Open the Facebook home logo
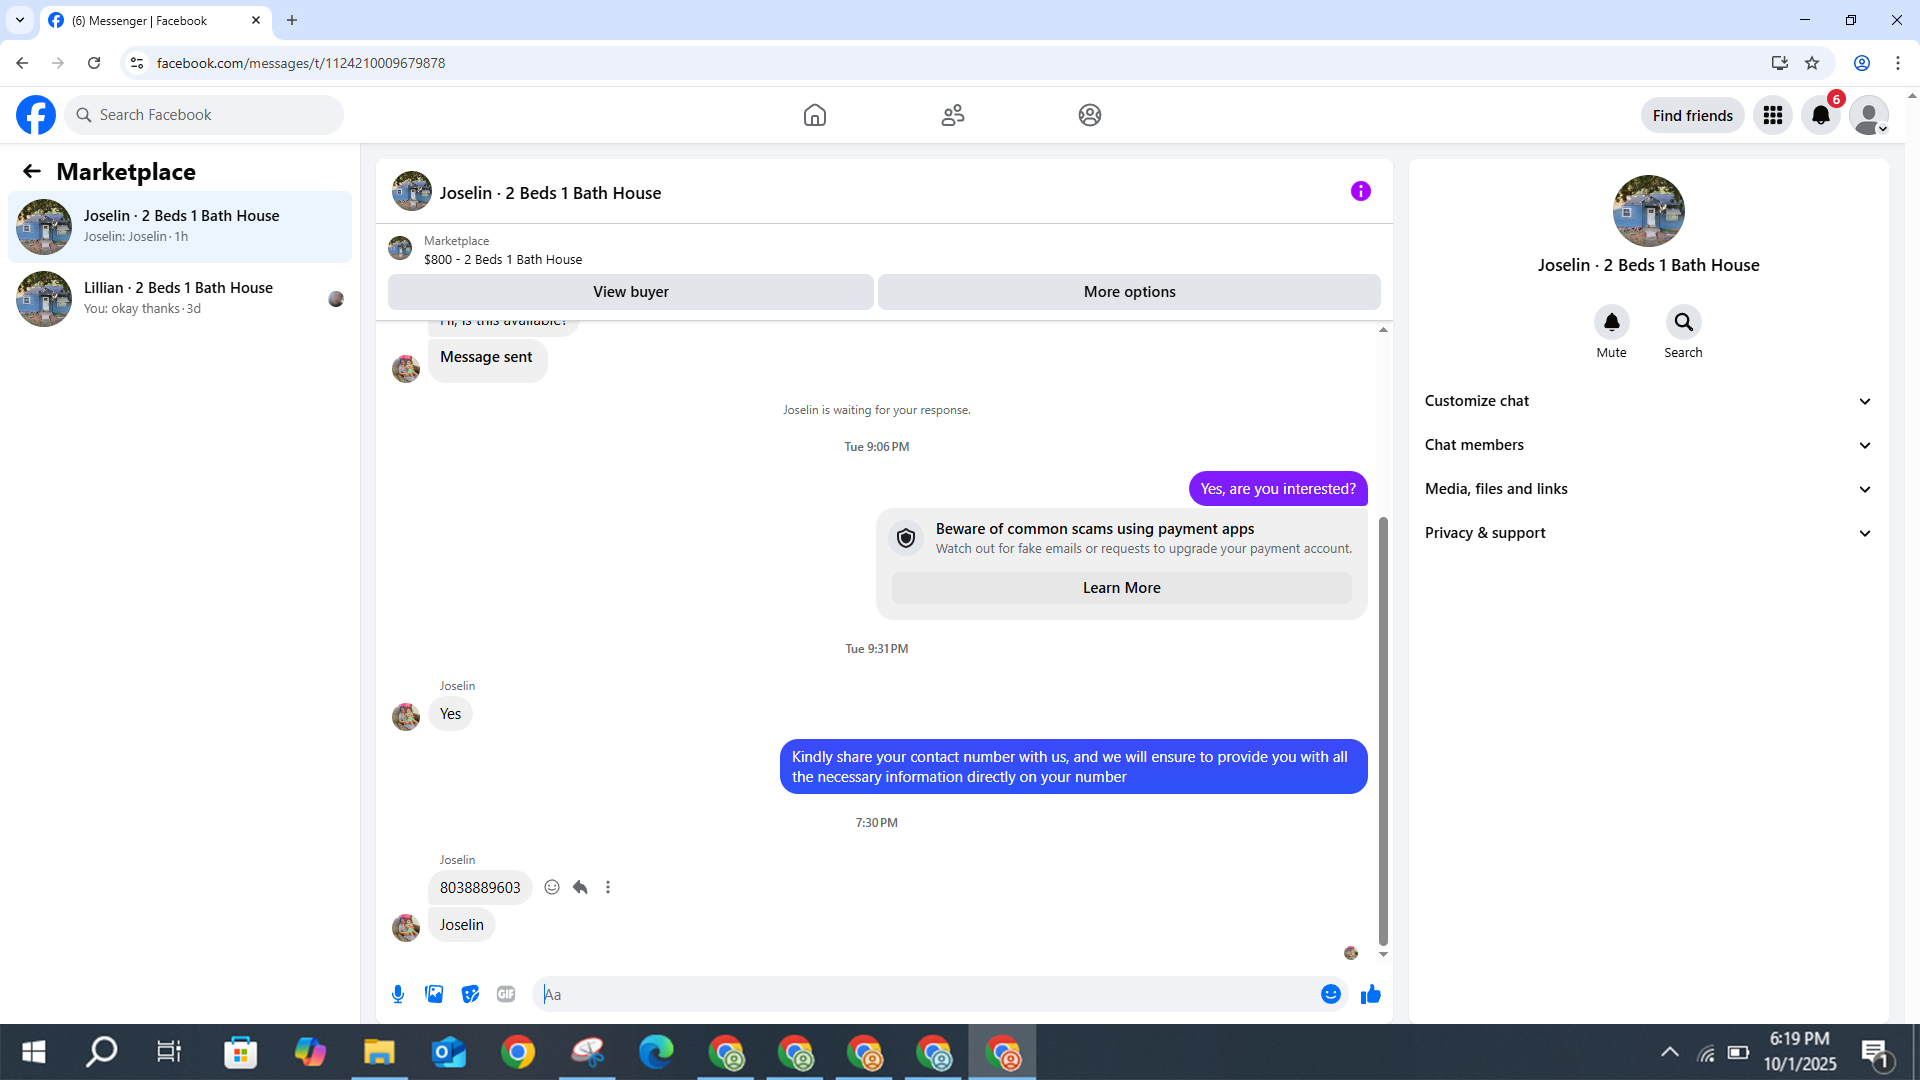Image resolution: width=1920 pixels, height=1080 pixels. pyautogui.click(x=36, y=115)
